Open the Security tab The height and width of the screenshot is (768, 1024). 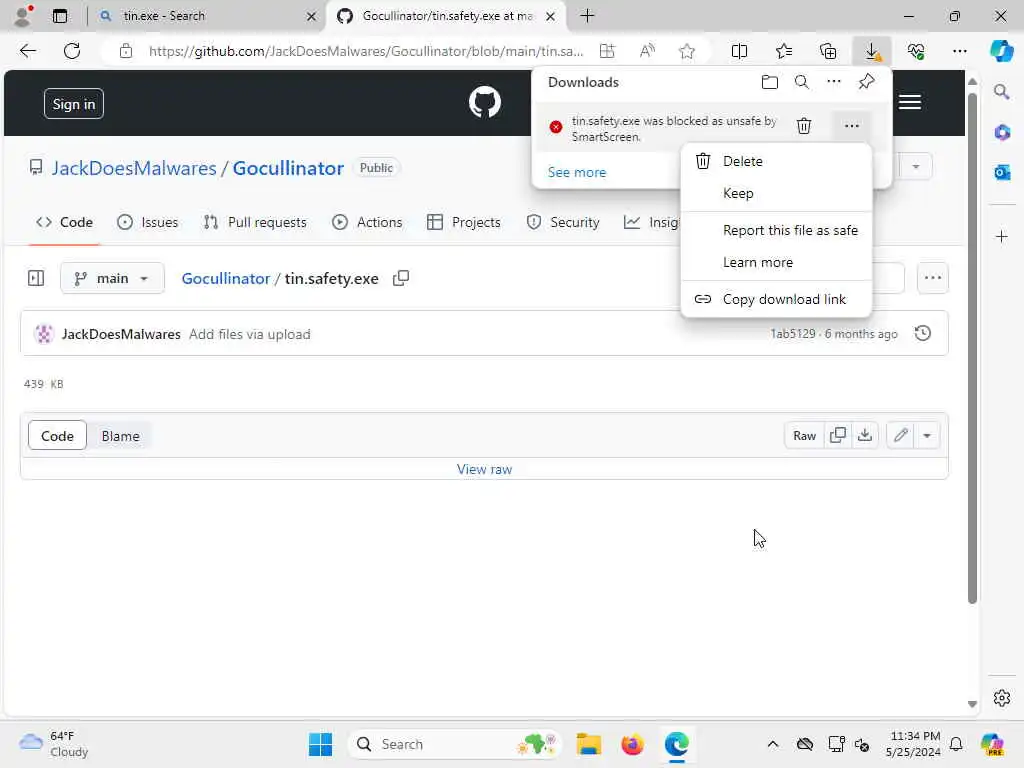coord(562,223)
